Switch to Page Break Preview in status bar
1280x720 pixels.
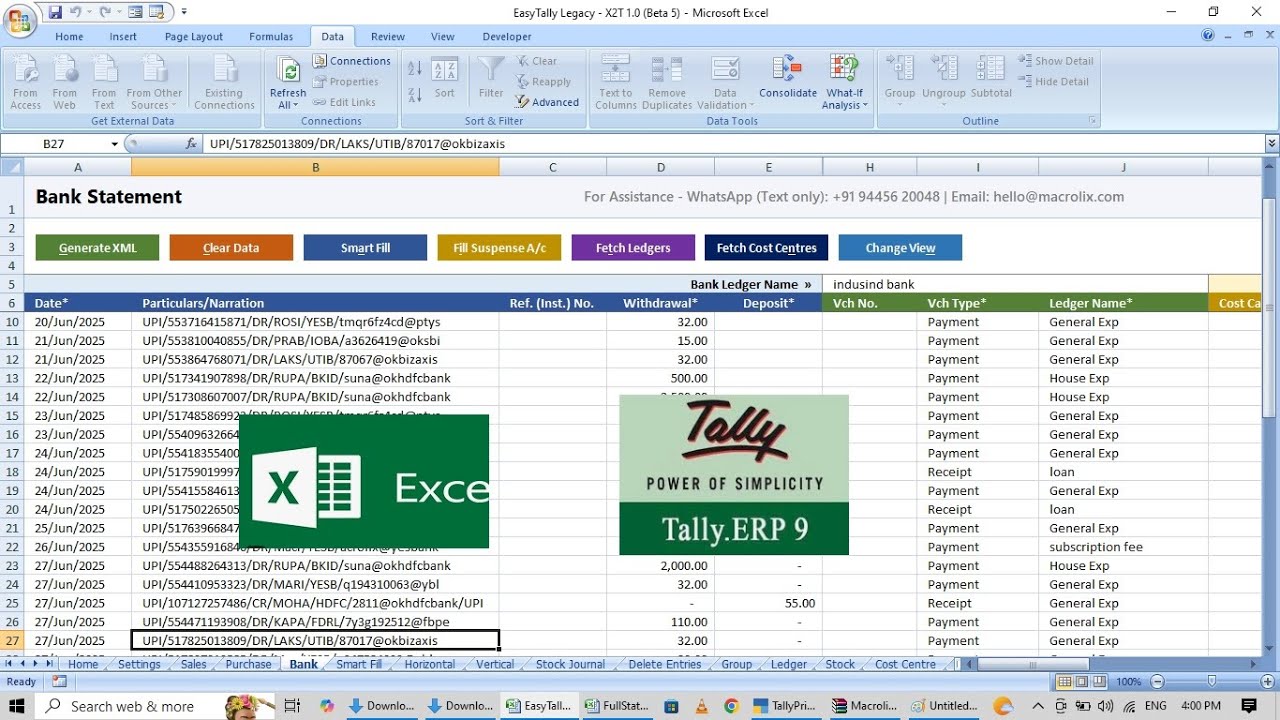tap(1100, 682)
